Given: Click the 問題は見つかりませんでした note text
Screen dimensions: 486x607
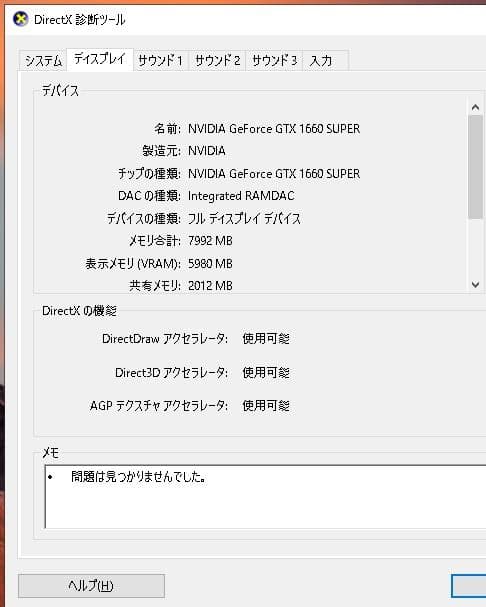Looking at the screenshot, I should [x=138, y=477].
